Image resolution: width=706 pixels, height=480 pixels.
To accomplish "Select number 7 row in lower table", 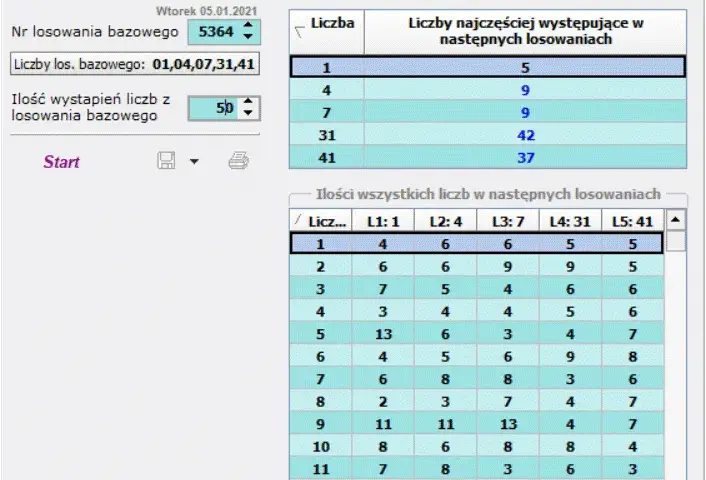I will click(477, 379).
